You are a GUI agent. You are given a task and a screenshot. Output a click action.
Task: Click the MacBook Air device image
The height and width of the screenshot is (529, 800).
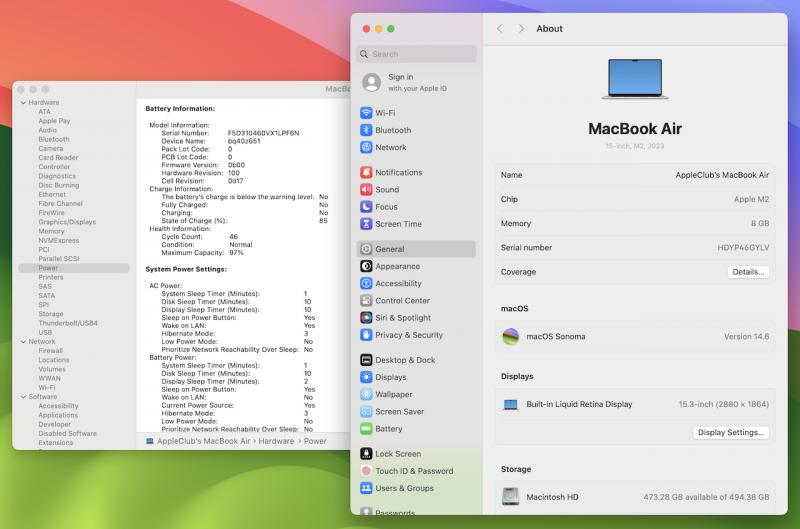point(635,79)
